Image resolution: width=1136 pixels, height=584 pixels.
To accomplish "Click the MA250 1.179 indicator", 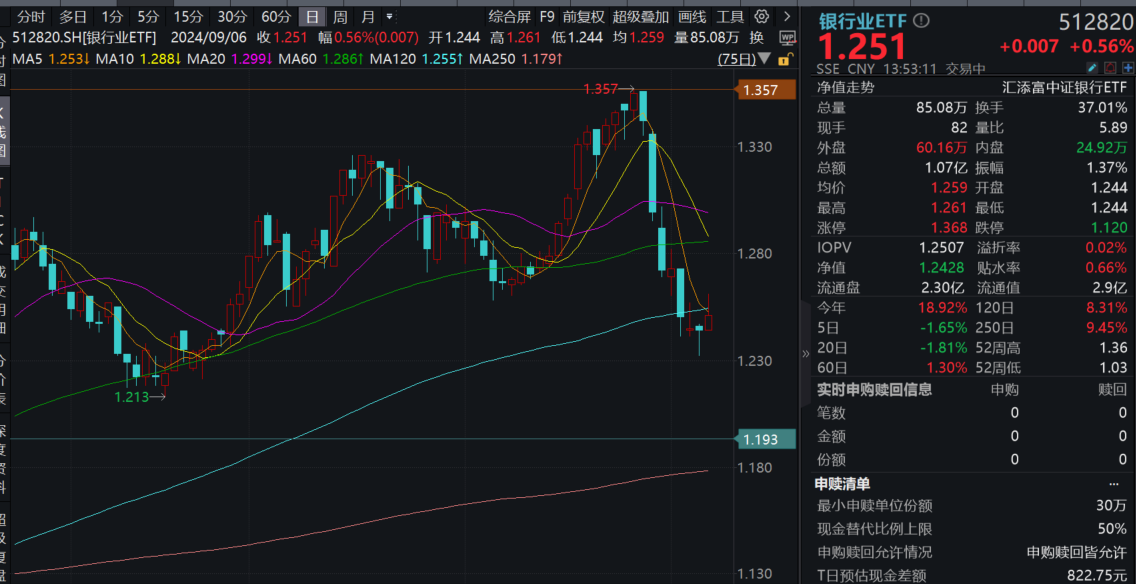I will 517,59.
